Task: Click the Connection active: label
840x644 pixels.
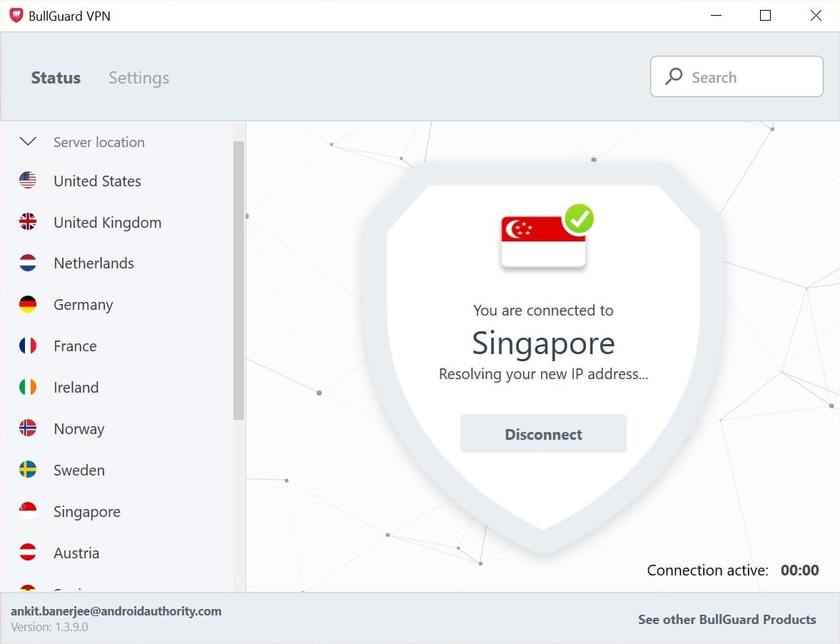Action: tap(708, 570)
